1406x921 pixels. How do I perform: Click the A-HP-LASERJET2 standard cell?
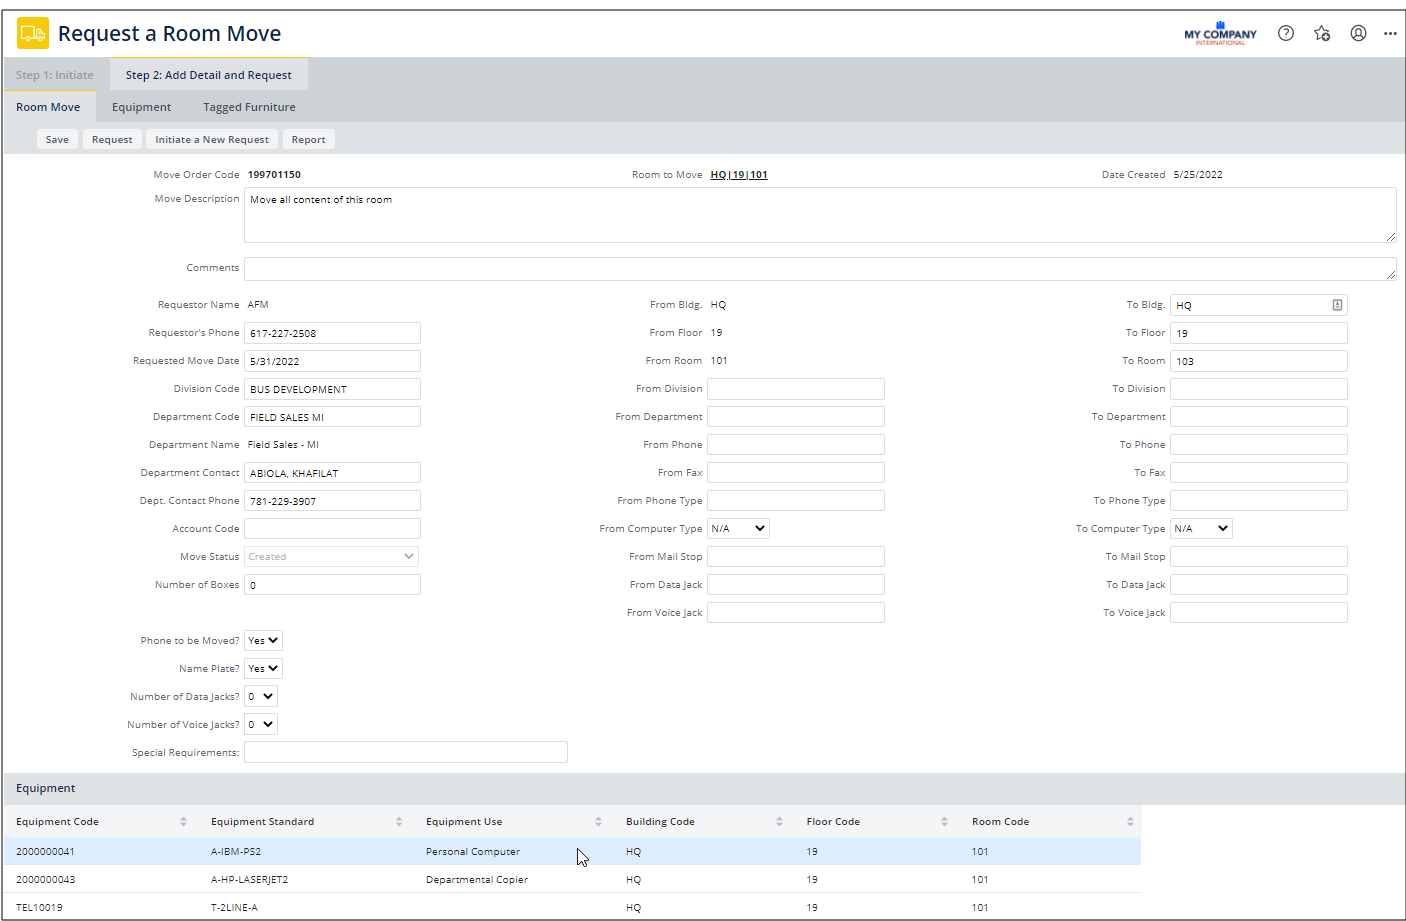tap(249, 880)
